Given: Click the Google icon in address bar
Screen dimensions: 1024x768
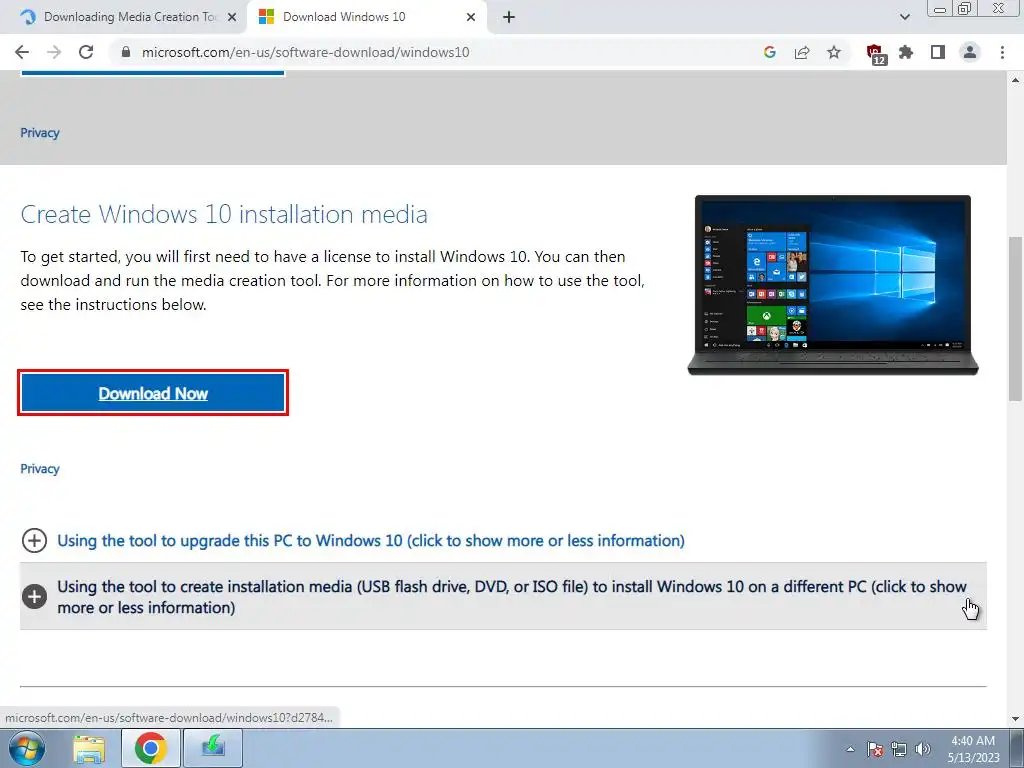Looking at the screenshot, I should tap(769, 52).
